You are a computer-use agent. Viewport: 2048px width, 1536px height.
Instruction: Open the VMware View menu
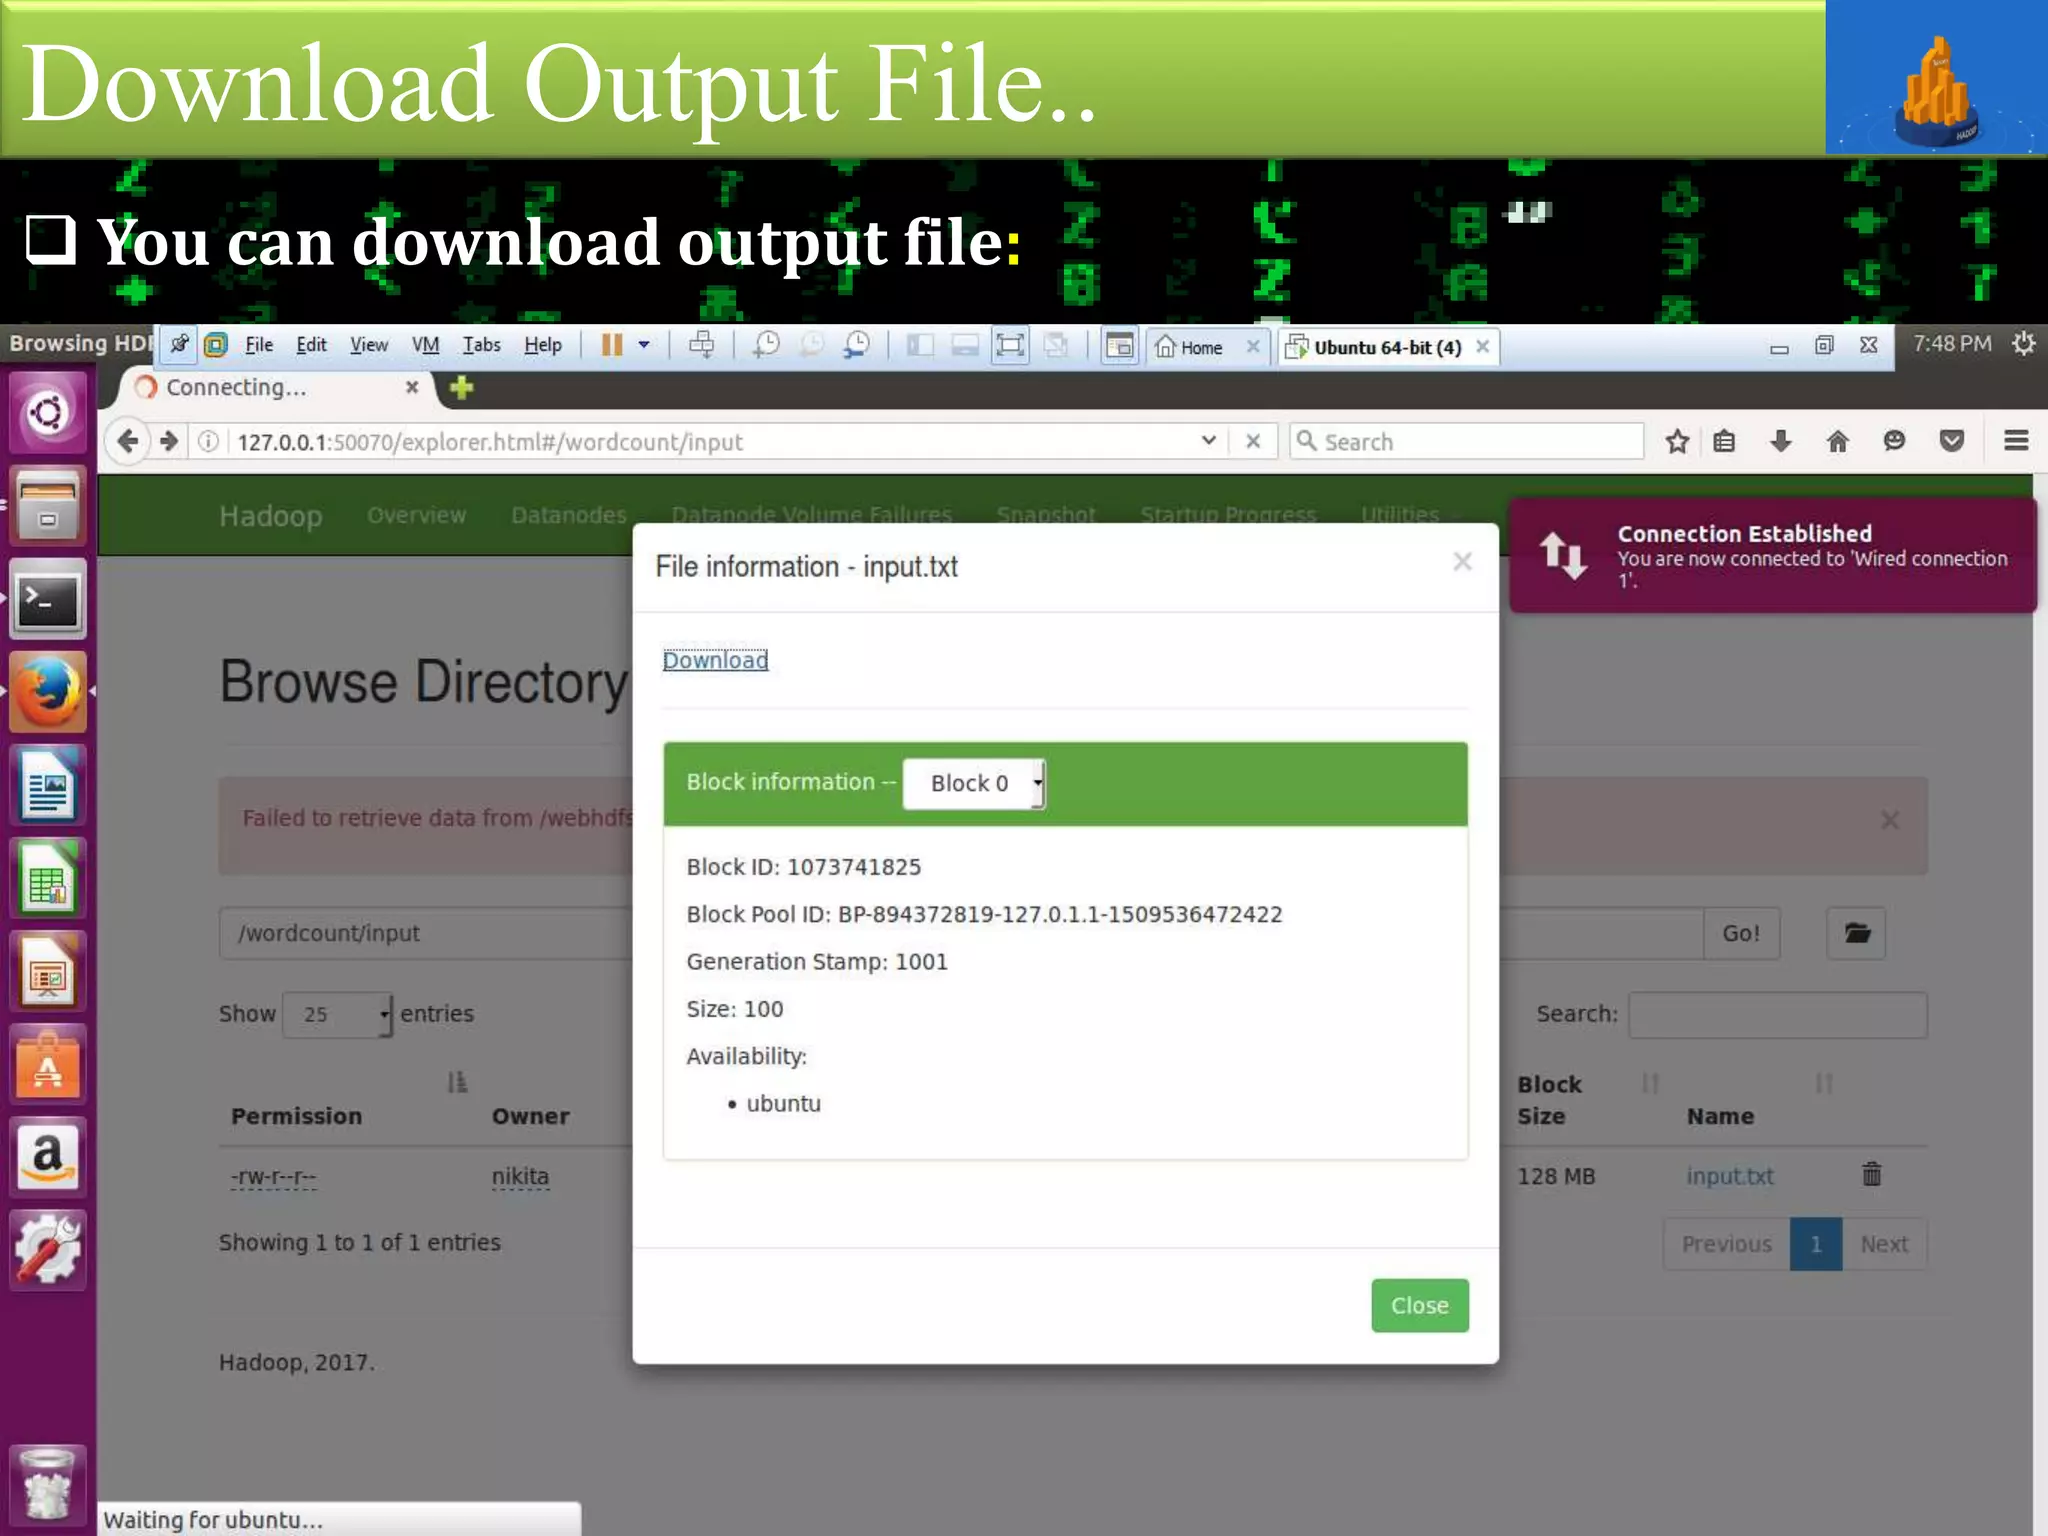(x=368, y=345)
